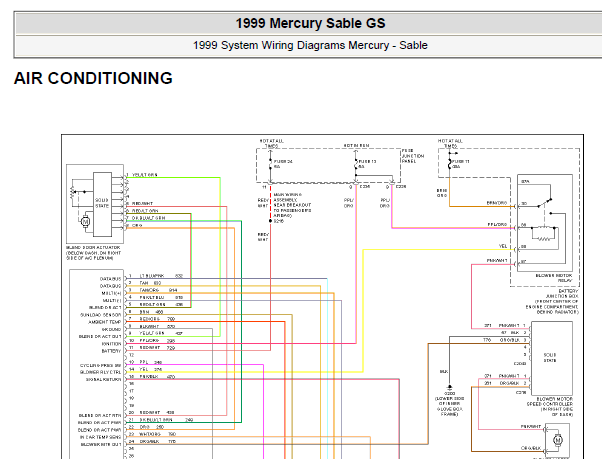Click the "MULTI(+)" pin label
Screen dimensions: 602x459
tap(111, 294)
